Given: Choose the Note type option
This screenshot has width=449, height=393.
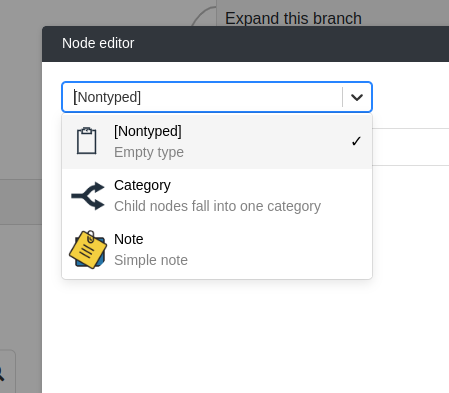Looking at the screenshot, I should 217,250.
